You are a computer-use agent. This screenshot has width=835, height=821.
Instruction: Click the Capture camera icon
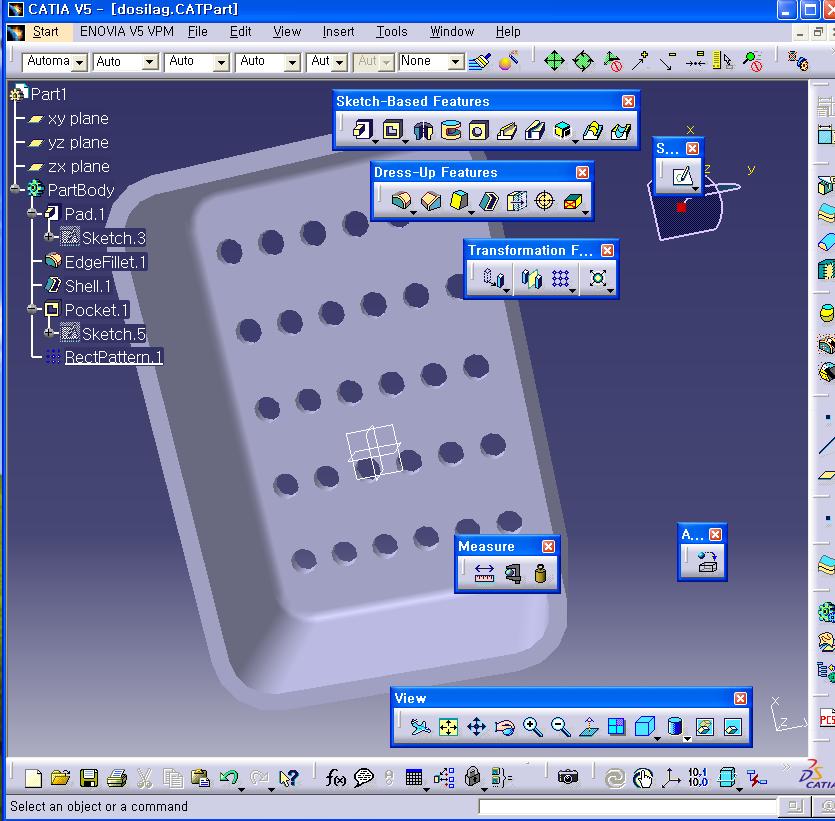click(568, 777)
